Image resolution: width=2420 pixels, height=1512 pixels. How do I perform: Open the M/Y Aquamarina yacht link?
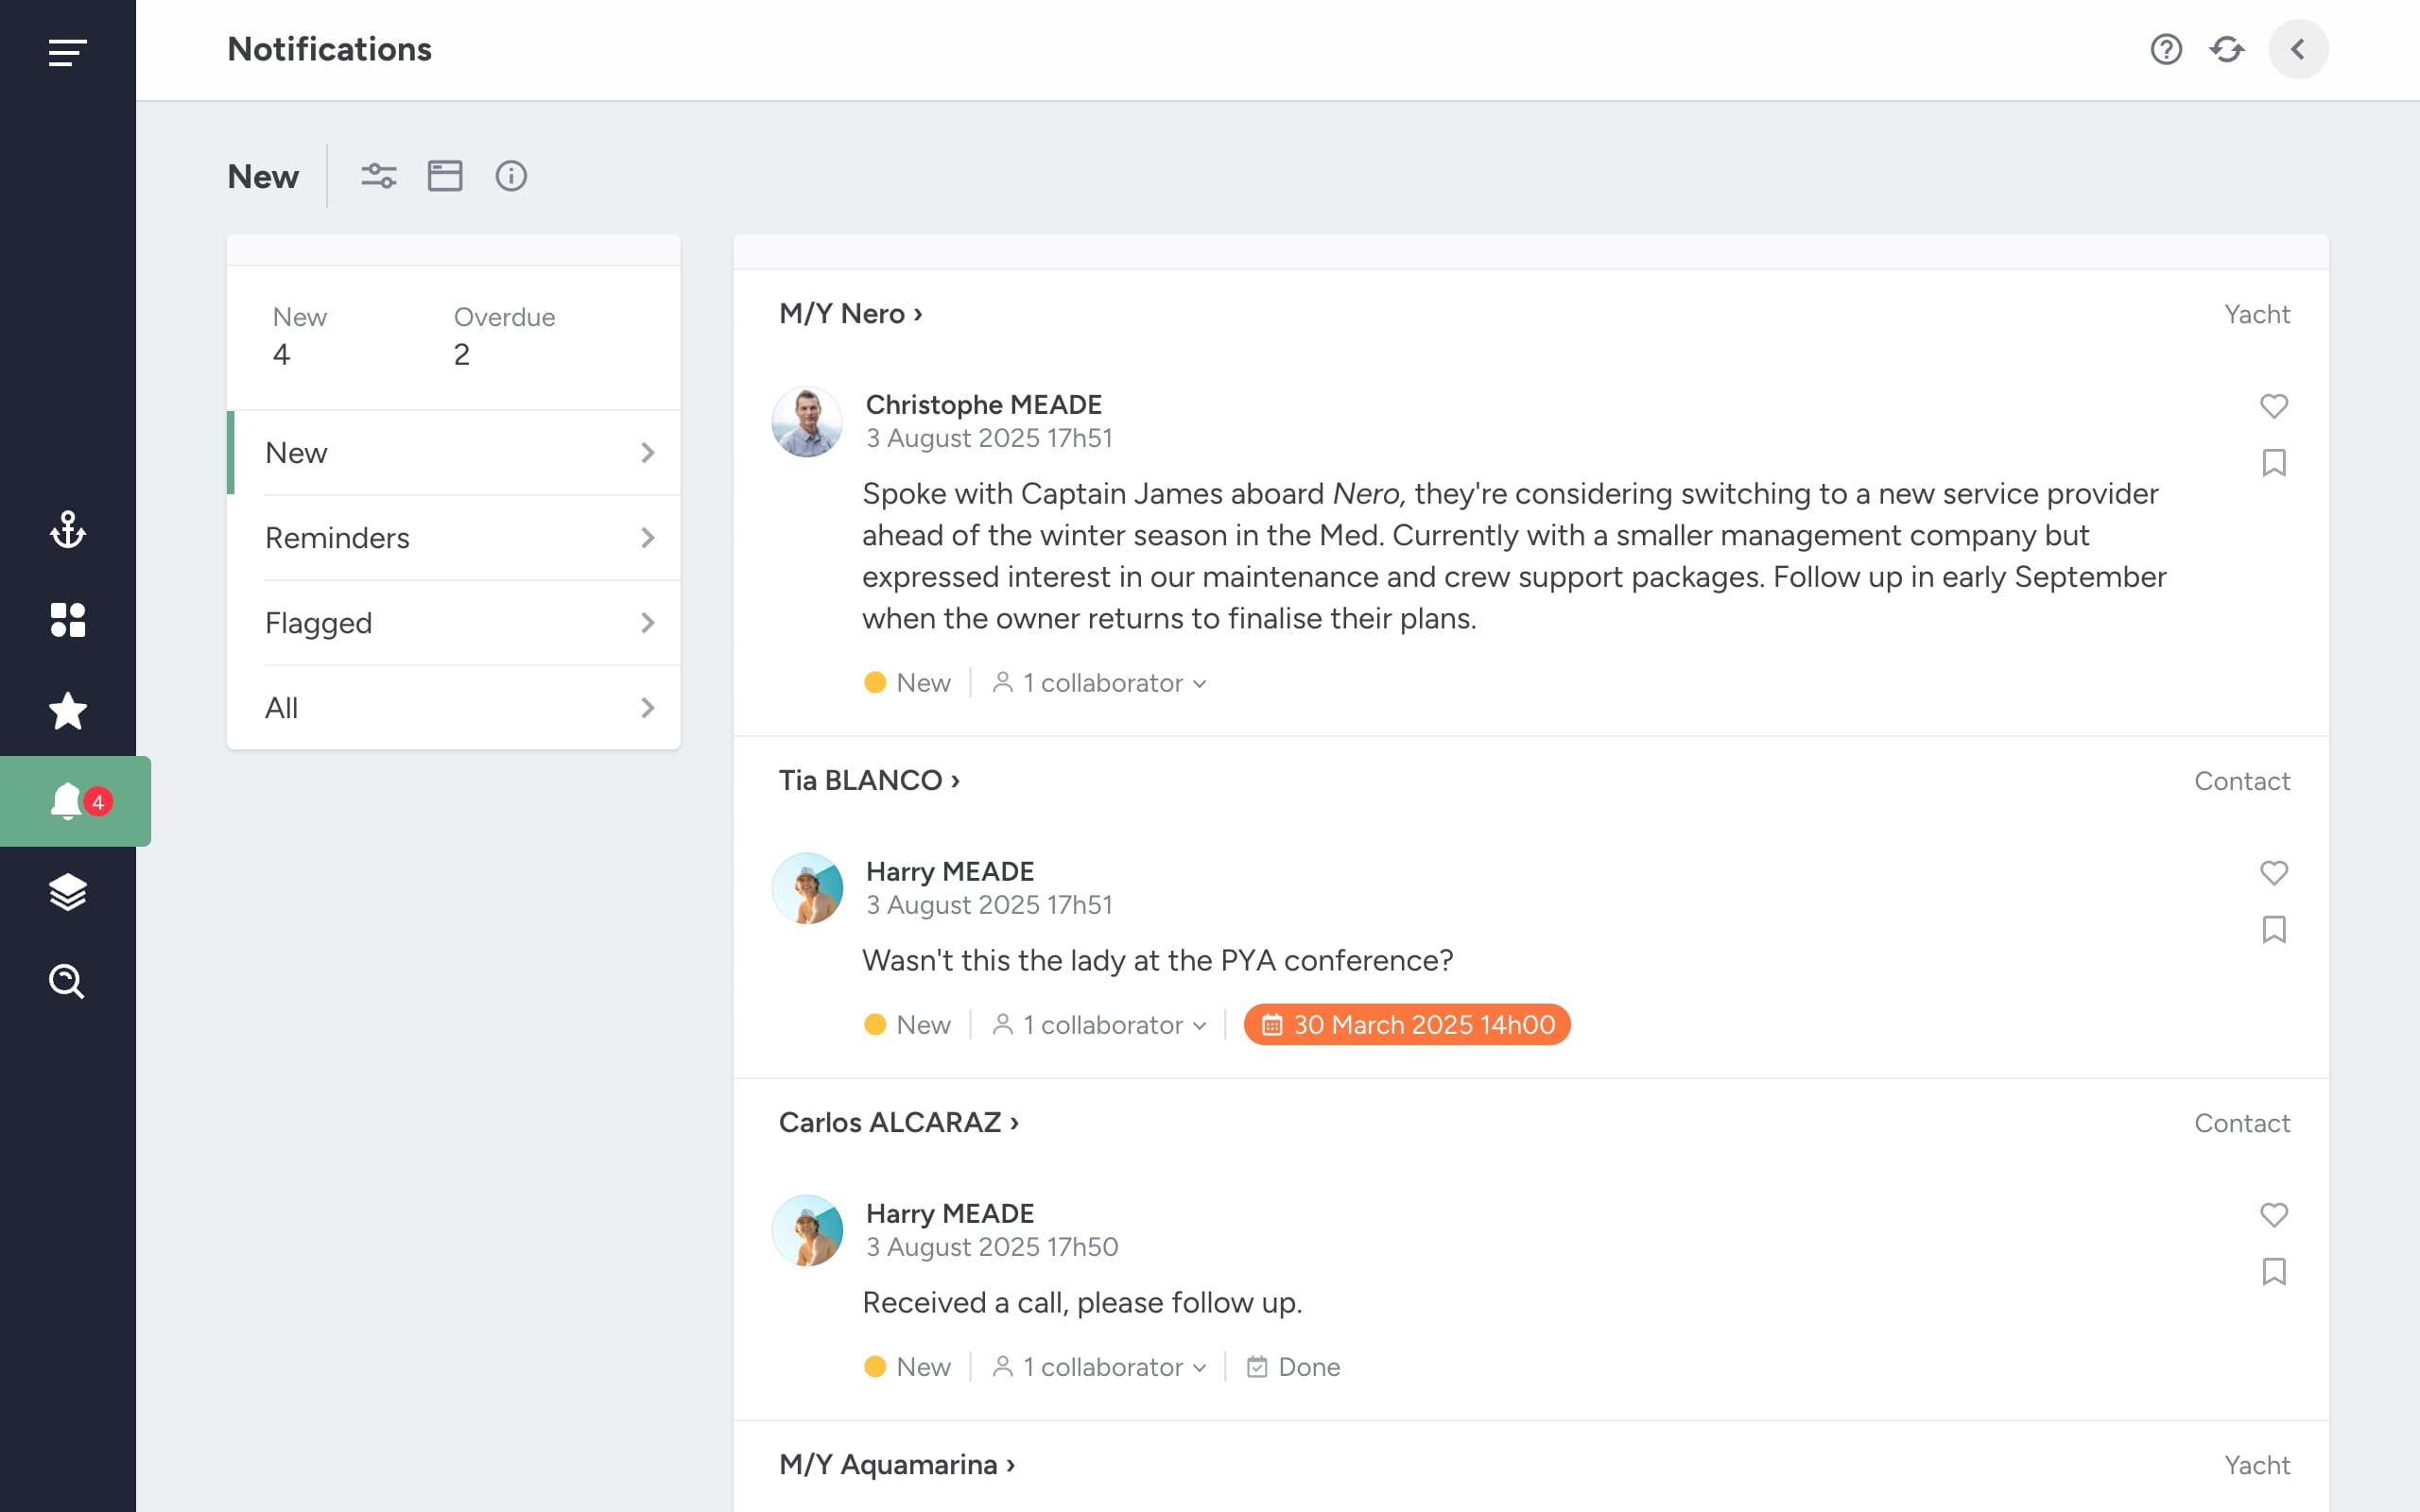click(897, 1465)
